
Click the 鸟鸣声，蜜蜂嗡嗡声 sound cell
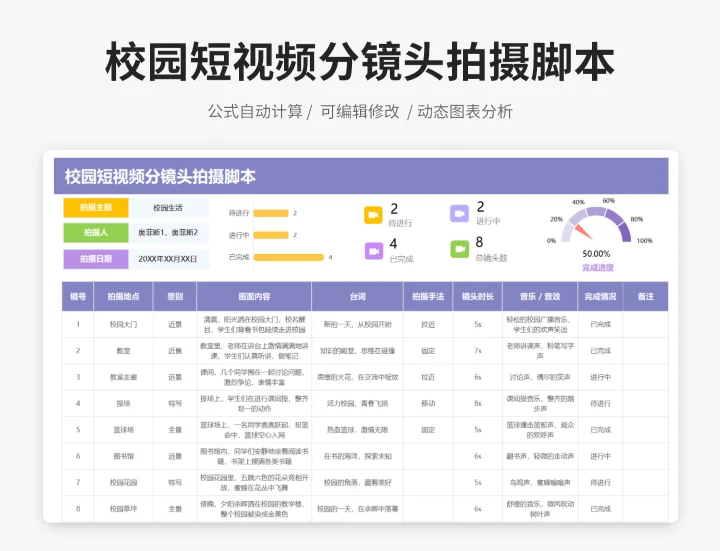pos(540,482)
